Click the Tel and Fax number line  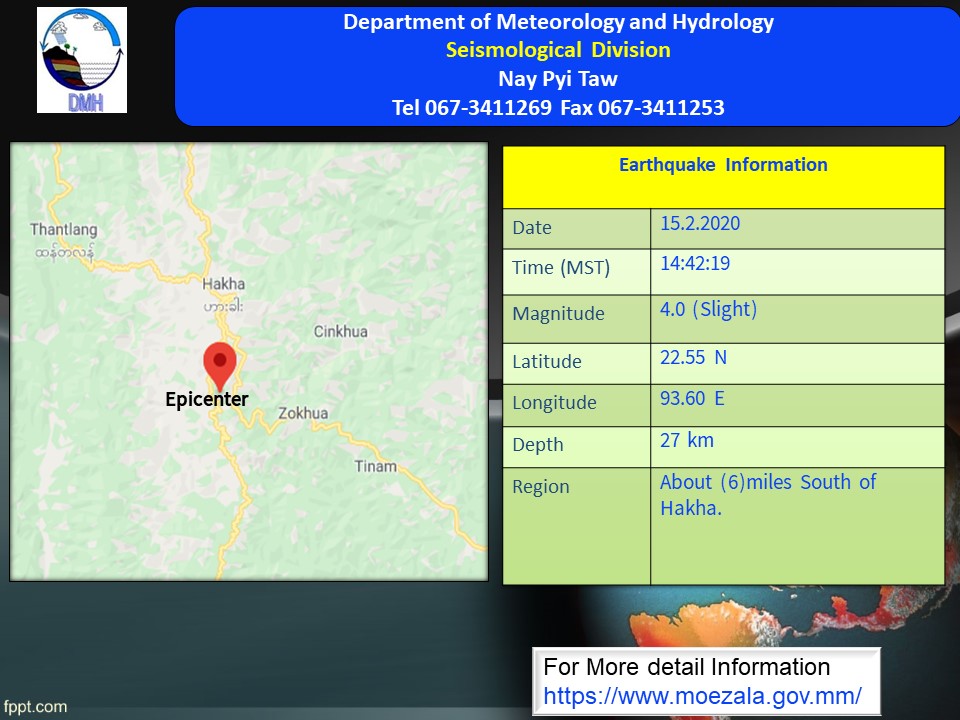[558, 108]
